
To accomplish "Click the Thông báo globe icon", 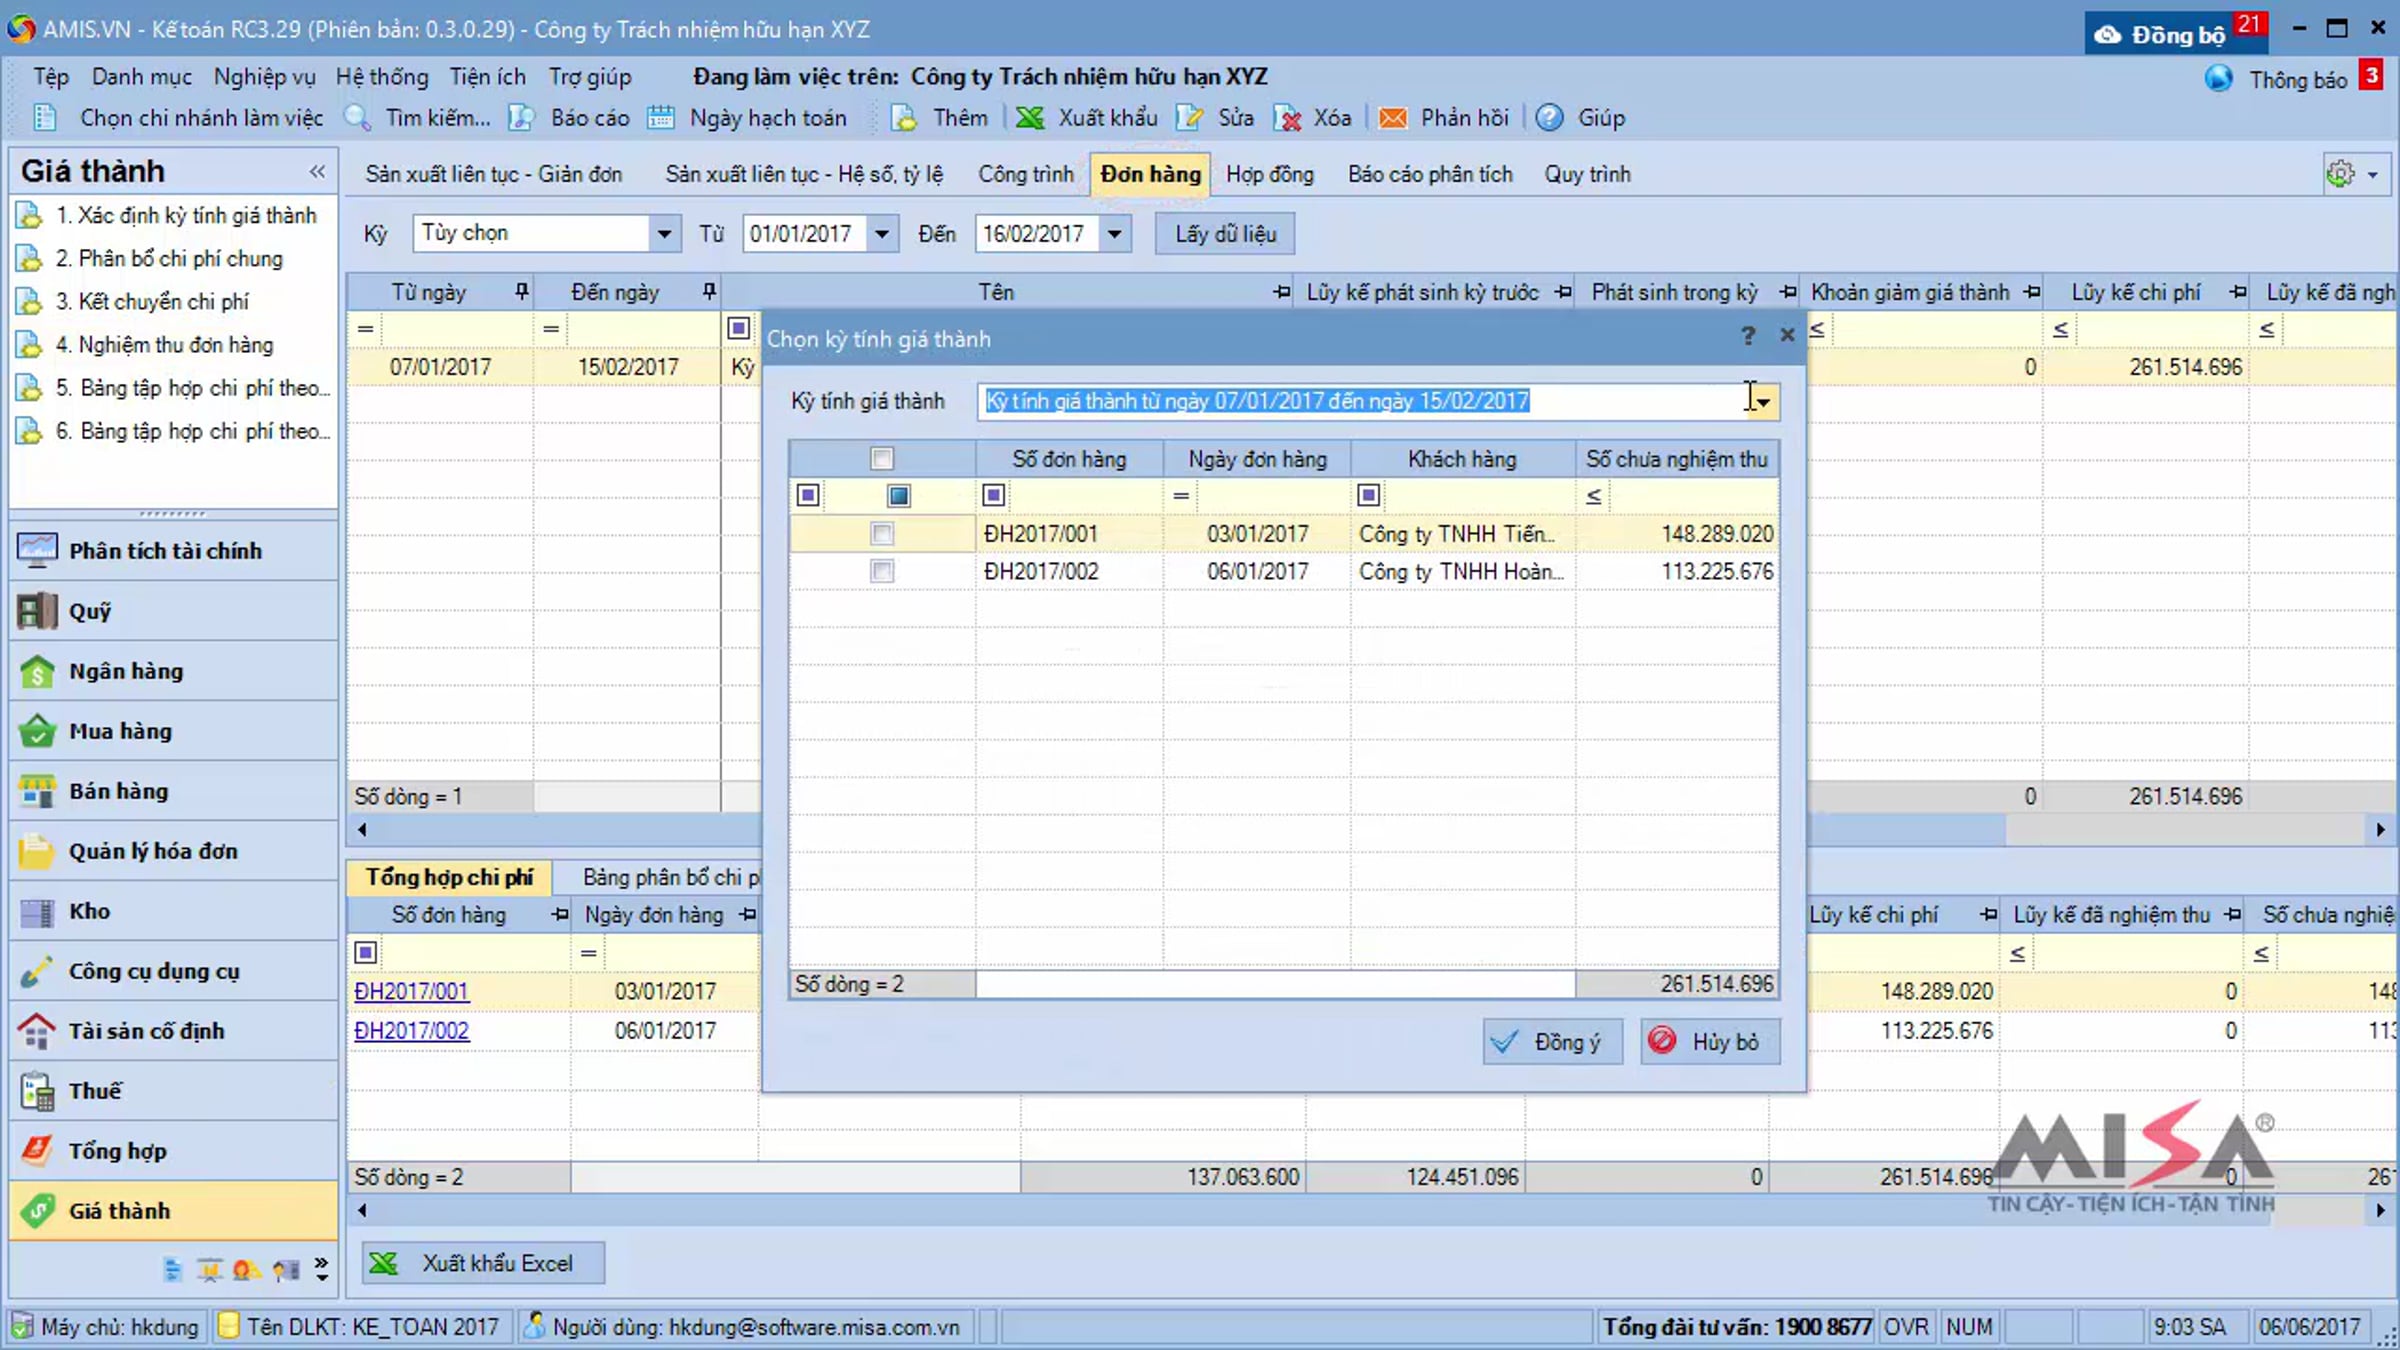I will [x=2218, y=78].
